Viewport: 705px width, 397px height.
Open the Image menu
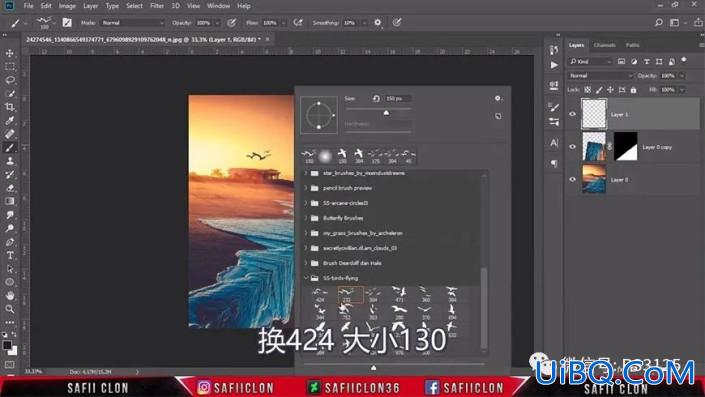67,6
